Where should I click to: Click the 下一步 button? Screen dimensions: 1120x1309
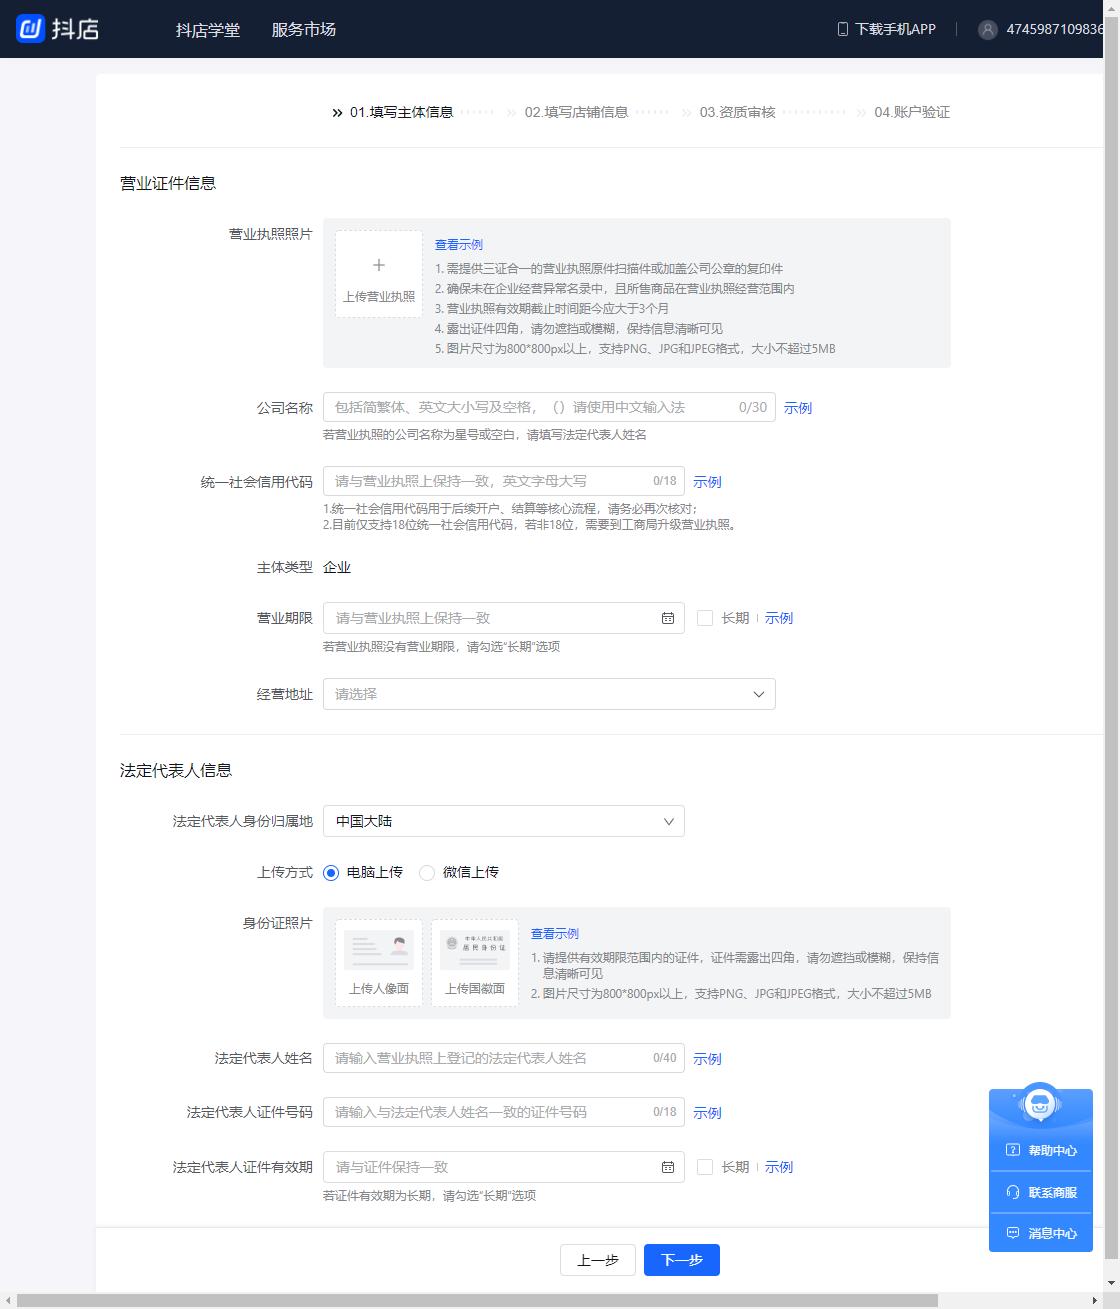pos(681,1259)
